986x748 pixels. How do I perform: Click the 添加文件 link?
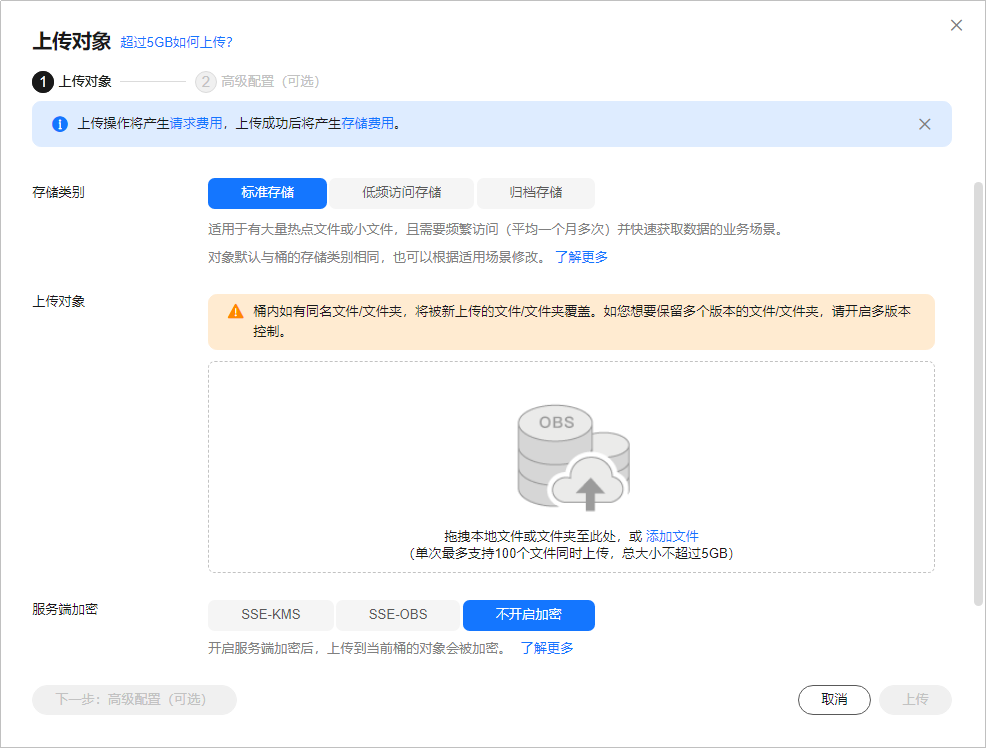(x=672, y=536)
